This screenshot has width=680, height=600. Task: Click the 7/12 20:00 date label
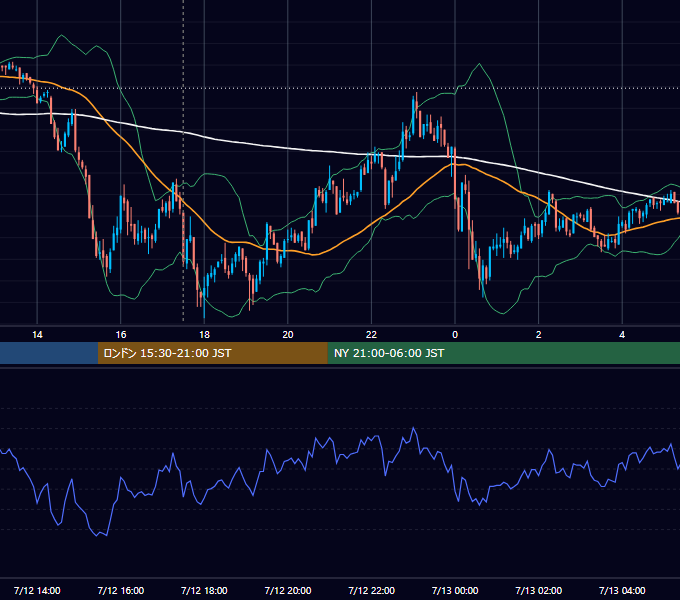pyautogui.click(x=288, y=590)
